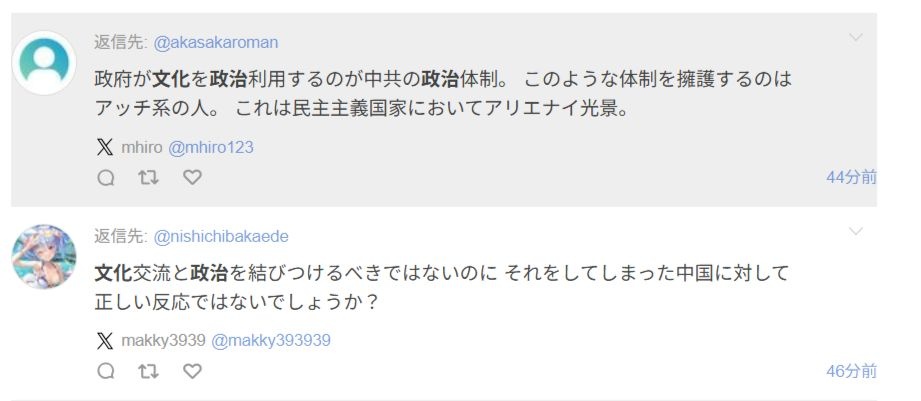Open the @nishichibakaede reply-target link
The height and width of the screenshot is (401, 921).
(x=221, y=236)
